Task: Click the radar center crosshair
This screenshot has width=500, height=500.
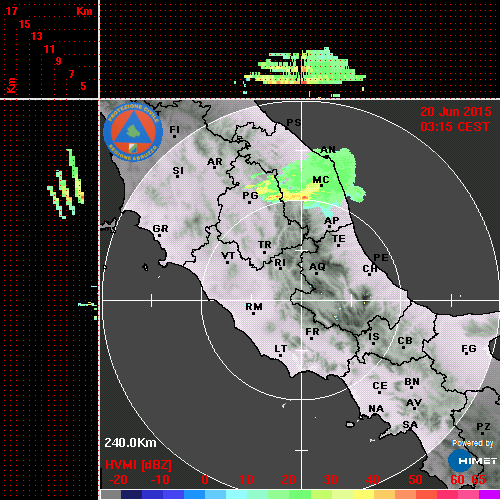Action: 302,300
